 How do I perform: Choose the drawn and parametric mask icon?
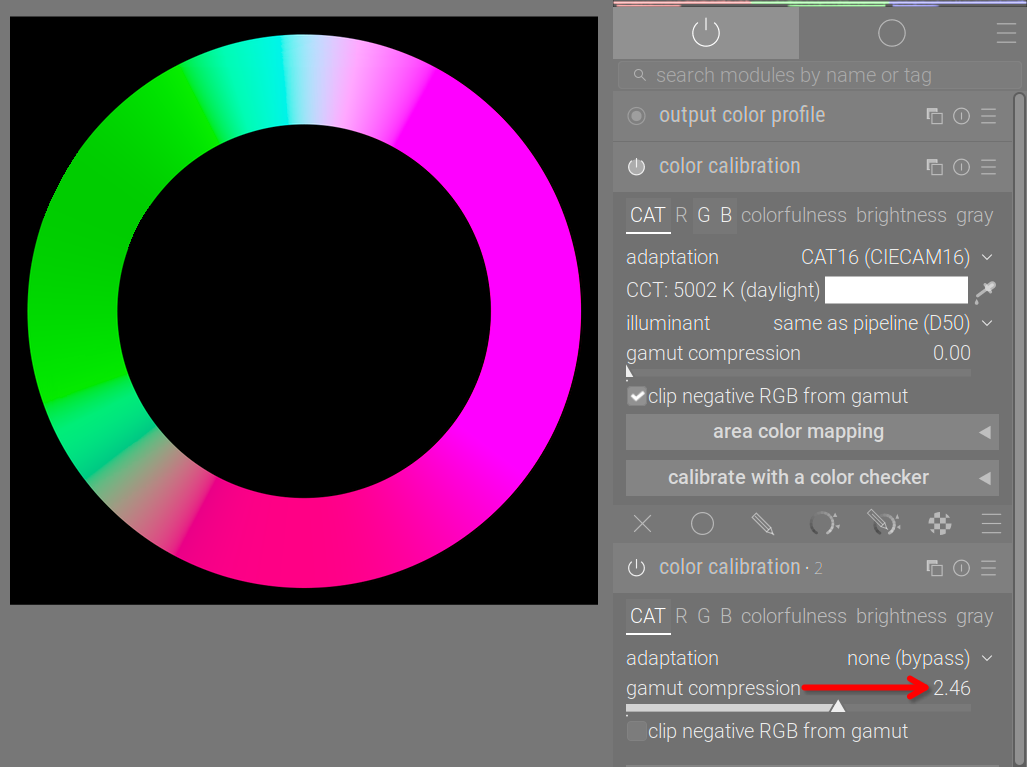883,524
